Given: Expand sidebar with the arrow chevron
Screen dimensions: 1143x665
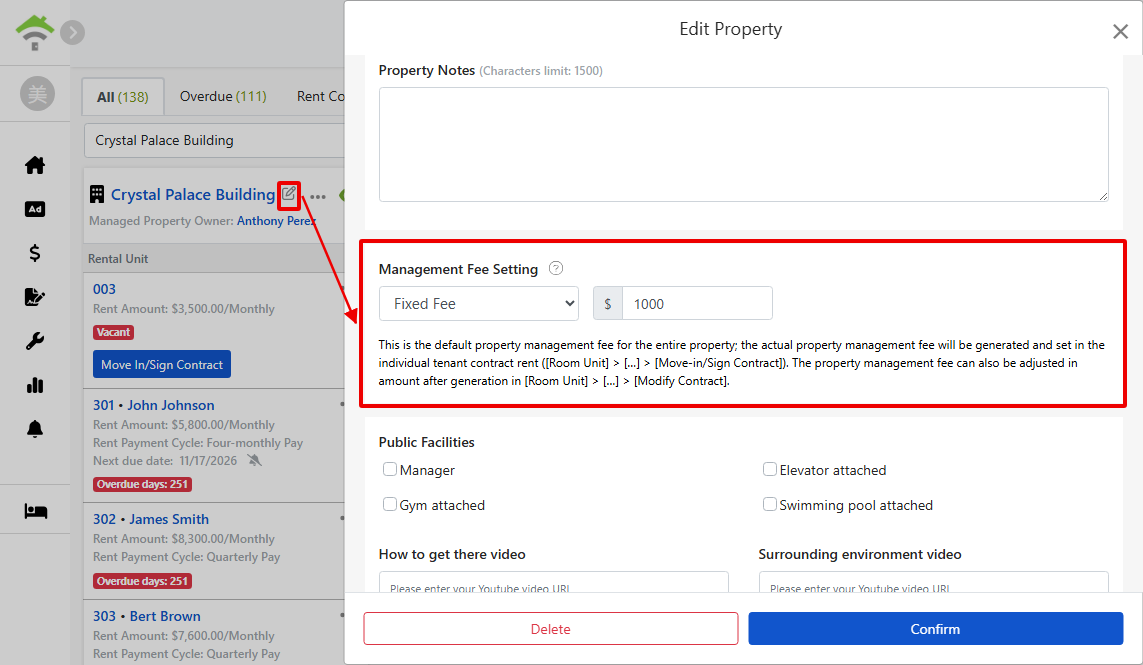Looking at the screenshot, I should point(72,32).
